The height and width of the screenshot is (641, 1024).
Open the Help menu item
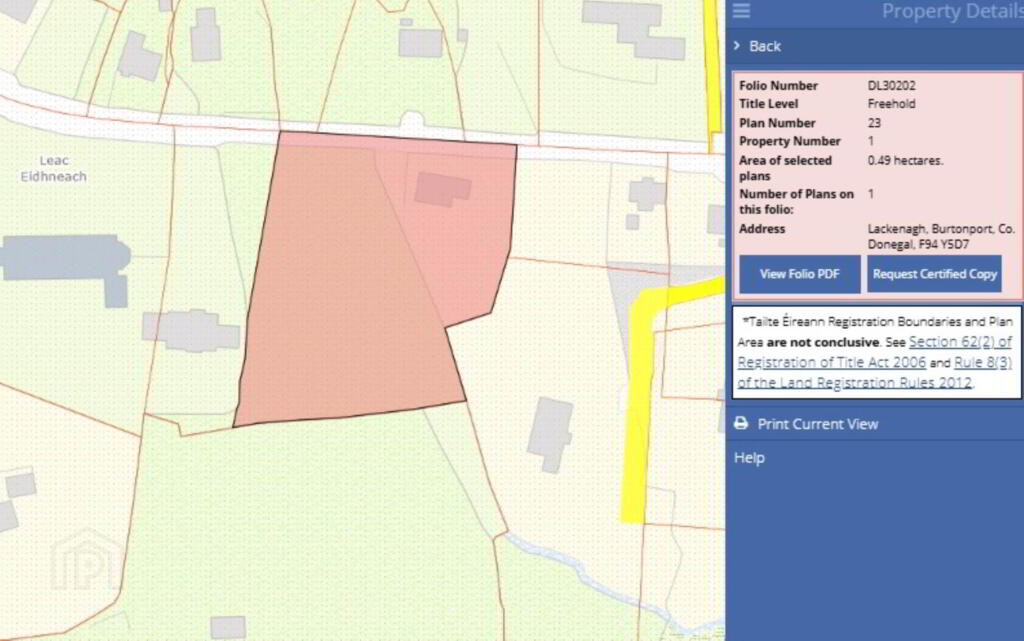pos(749,458)
